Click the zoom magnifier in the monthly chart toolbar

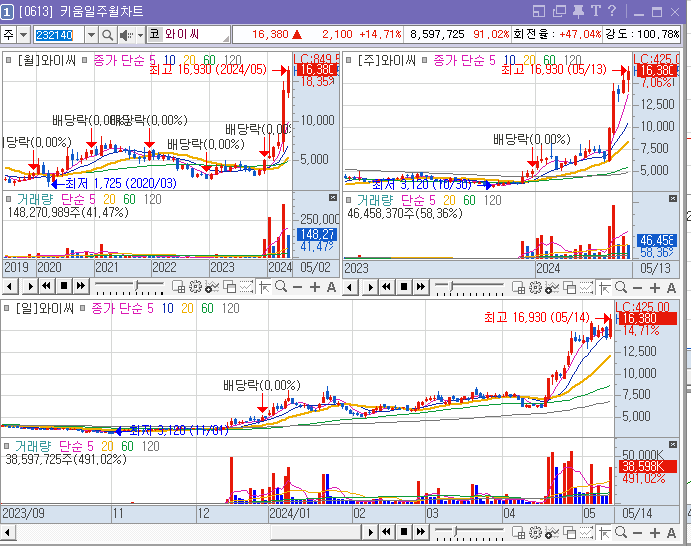tap(281, 287)
